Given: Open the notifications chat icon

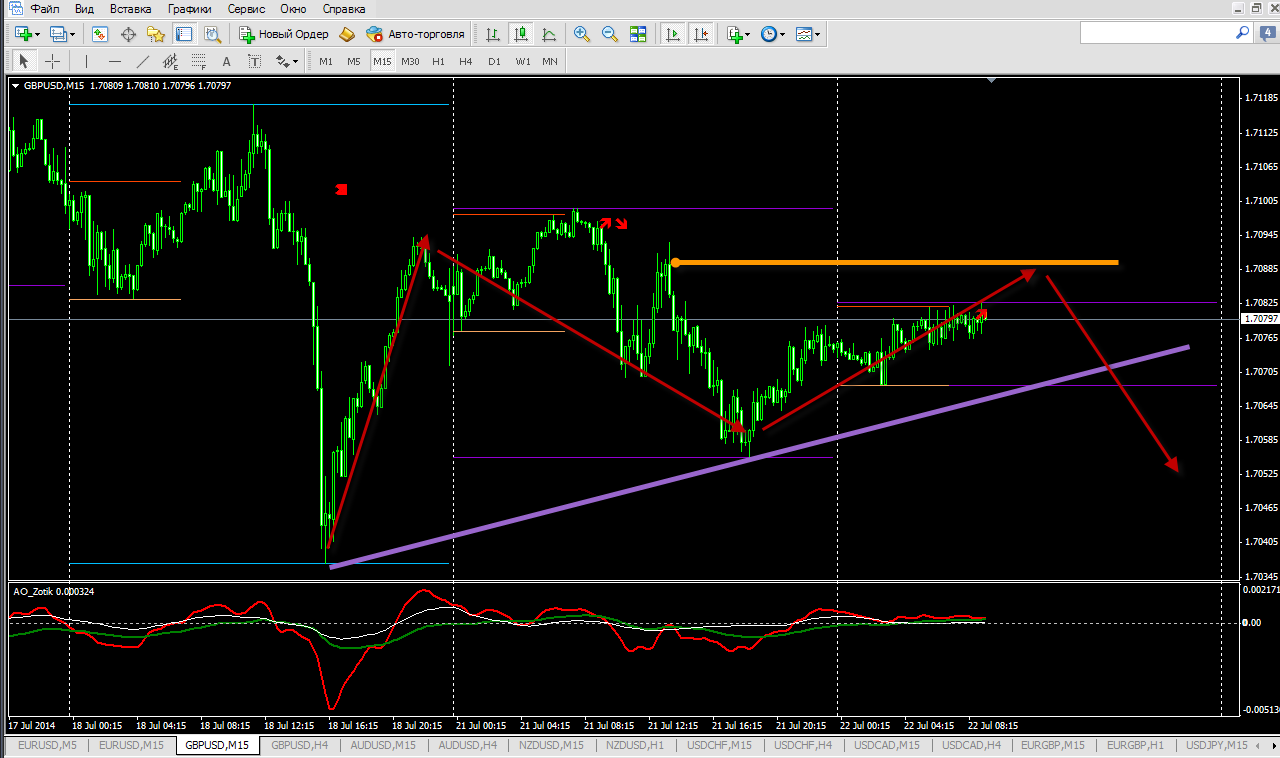Looking at the screenshot, I should pyautogui.click(x=1266, y=33).
